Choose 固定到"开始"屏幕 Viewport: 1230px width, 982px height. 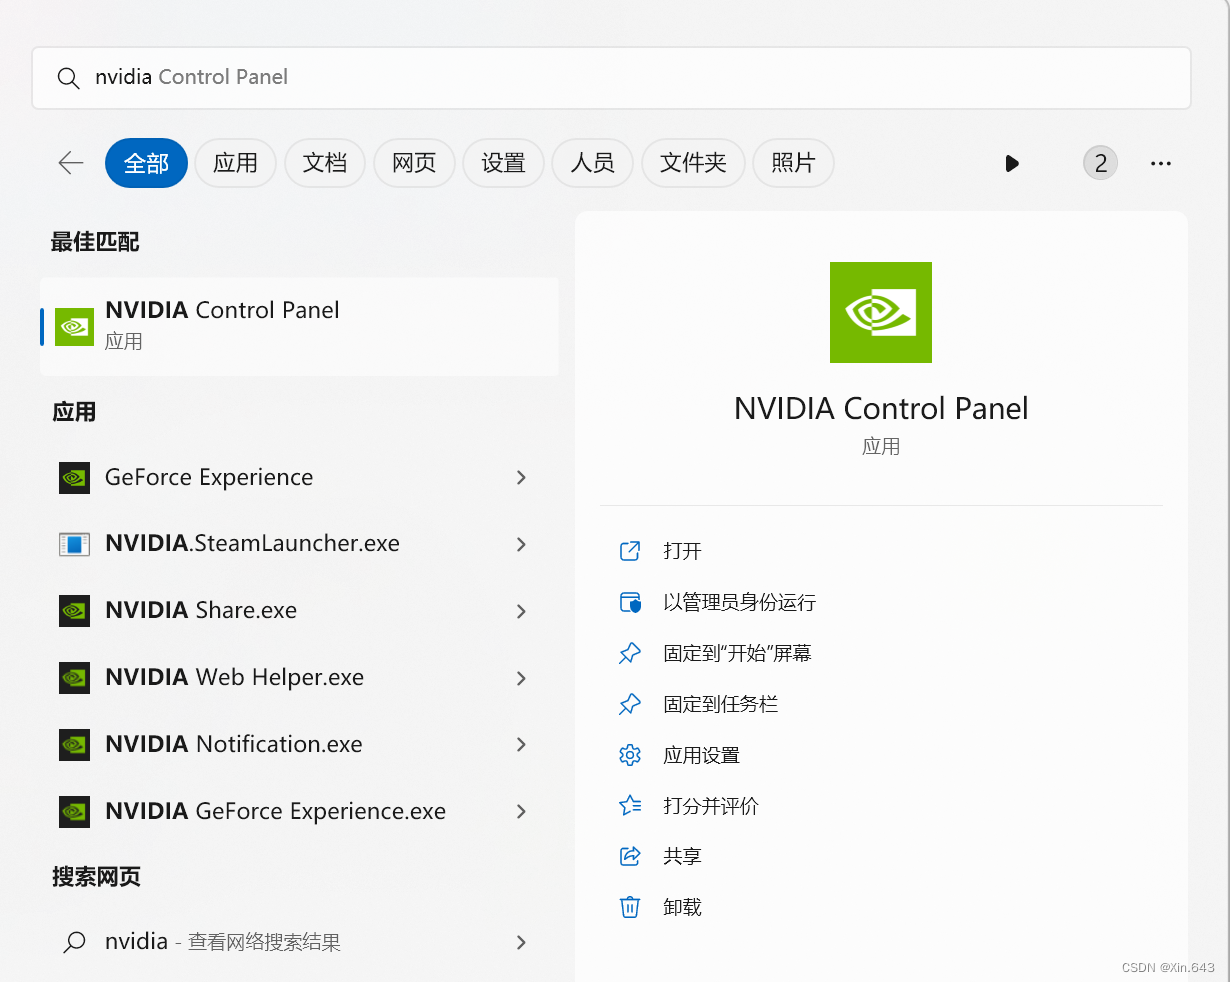(x=737, y=653)
